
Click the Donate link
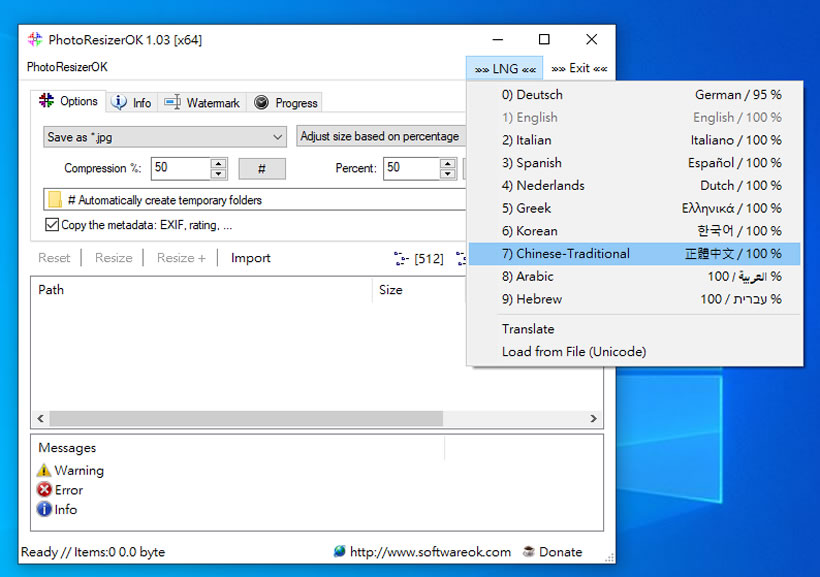[x=561, y=552]
